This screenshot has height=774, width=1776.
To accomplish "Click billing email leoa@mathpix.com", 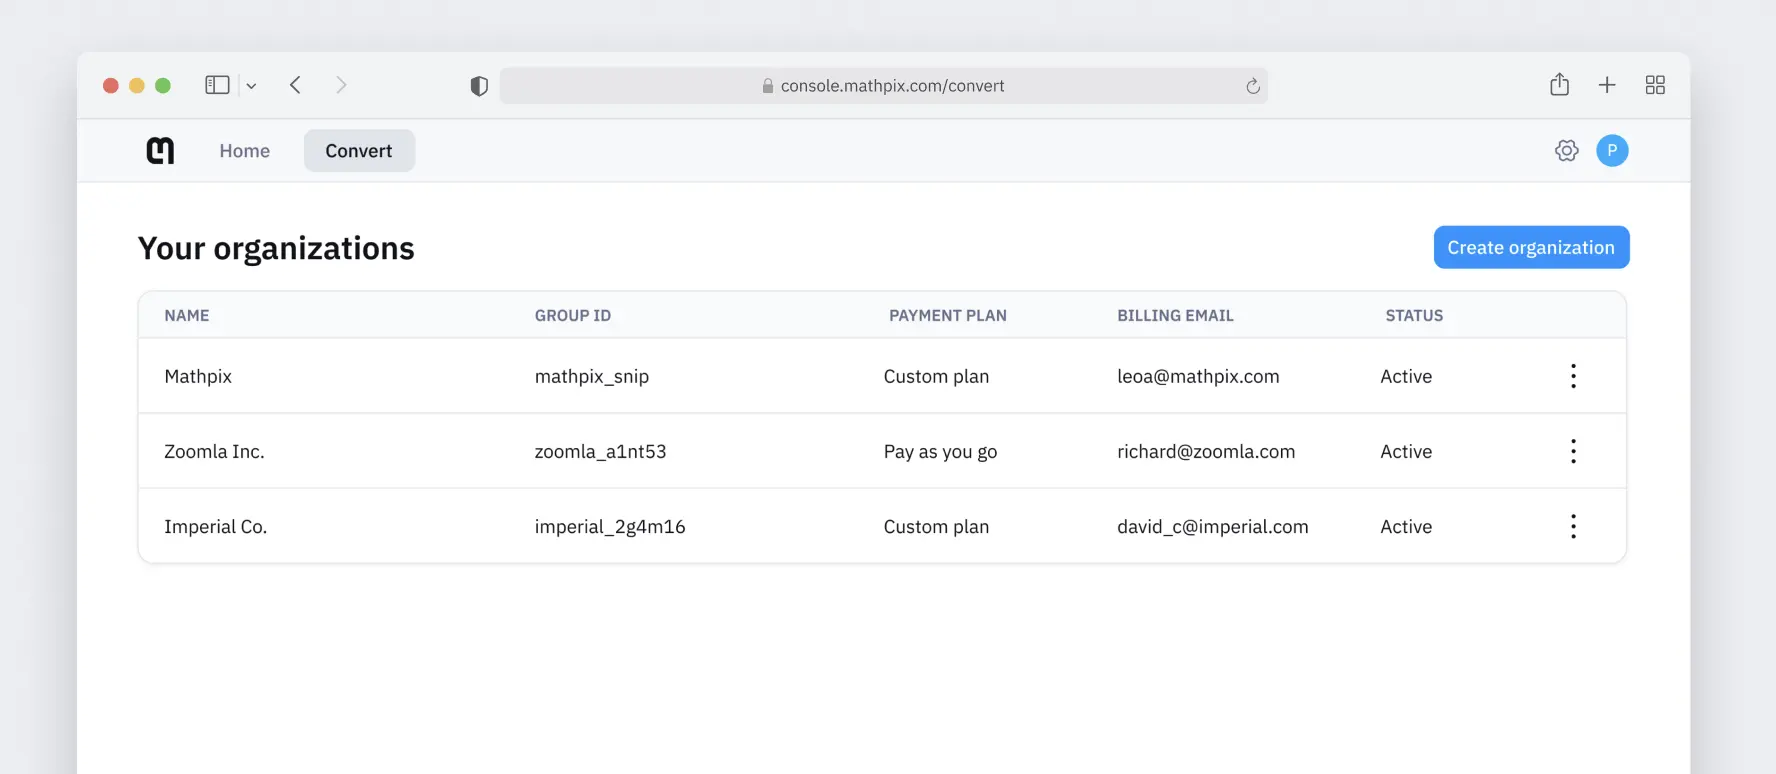I will [1198, 376].
